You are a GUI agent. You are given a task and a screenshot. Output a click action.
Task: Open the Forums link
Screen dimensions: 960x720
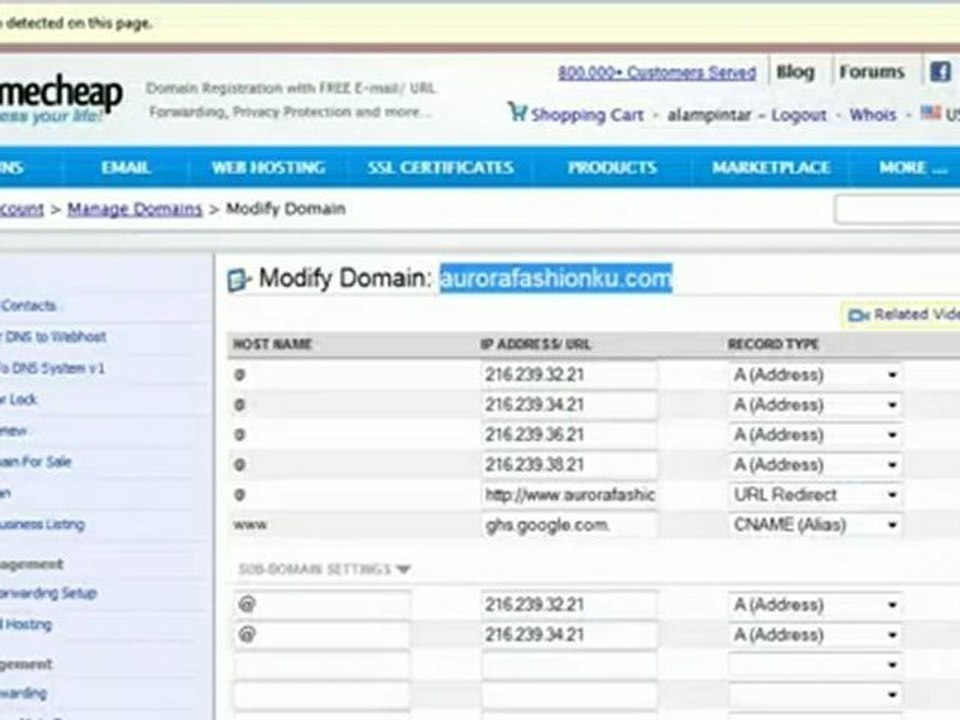point(872,72)
